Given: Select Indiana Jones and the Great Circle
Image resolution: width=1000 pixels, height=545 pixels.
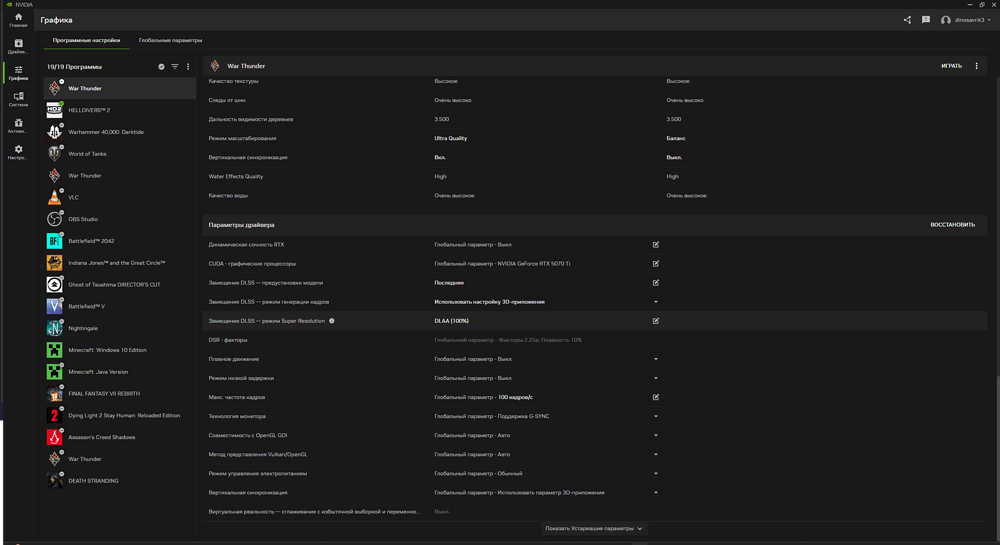Looking at the screenshot, I should pyautogui.click(x=119, y=263).
